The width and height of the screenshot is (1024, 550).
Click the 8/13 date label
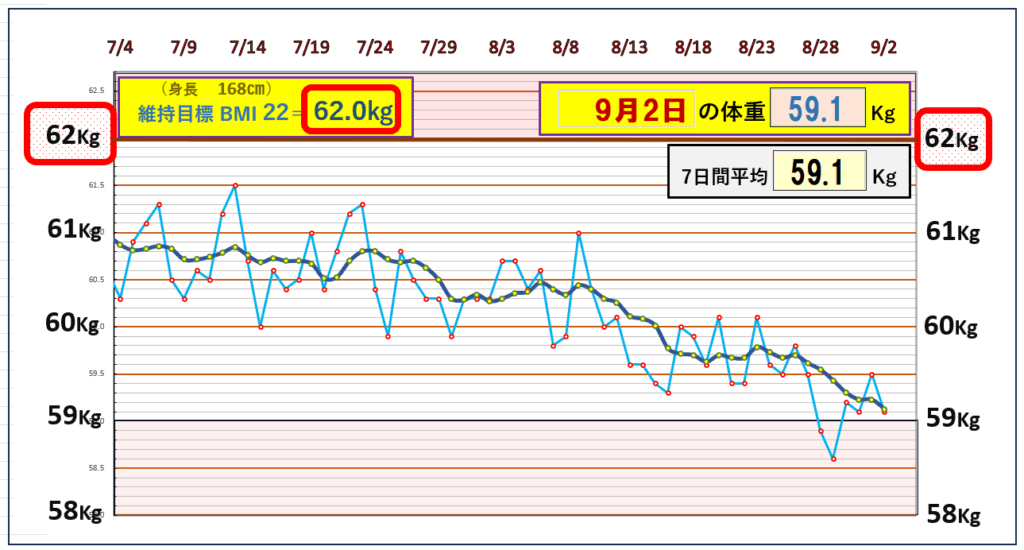tap(630, 48)
